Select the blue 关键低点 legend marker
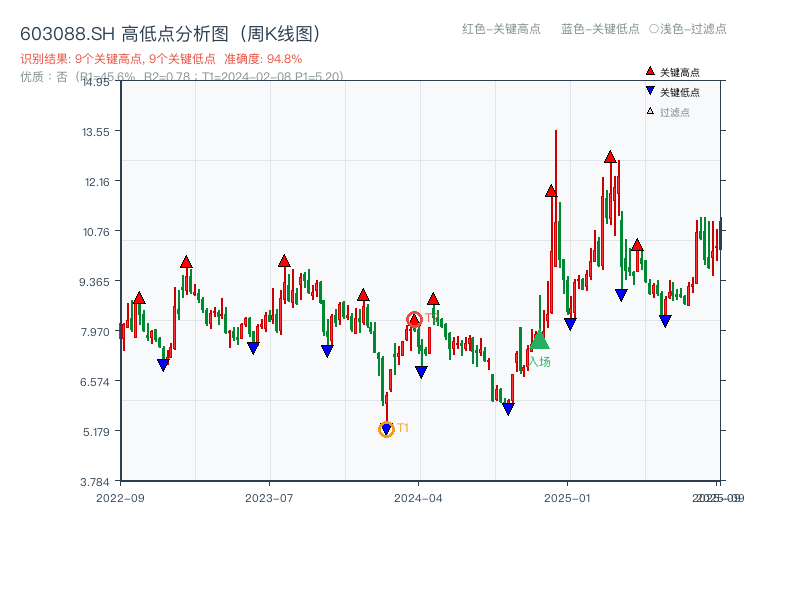The height and width of the screenshot is (600, 800). pos(648,89)
